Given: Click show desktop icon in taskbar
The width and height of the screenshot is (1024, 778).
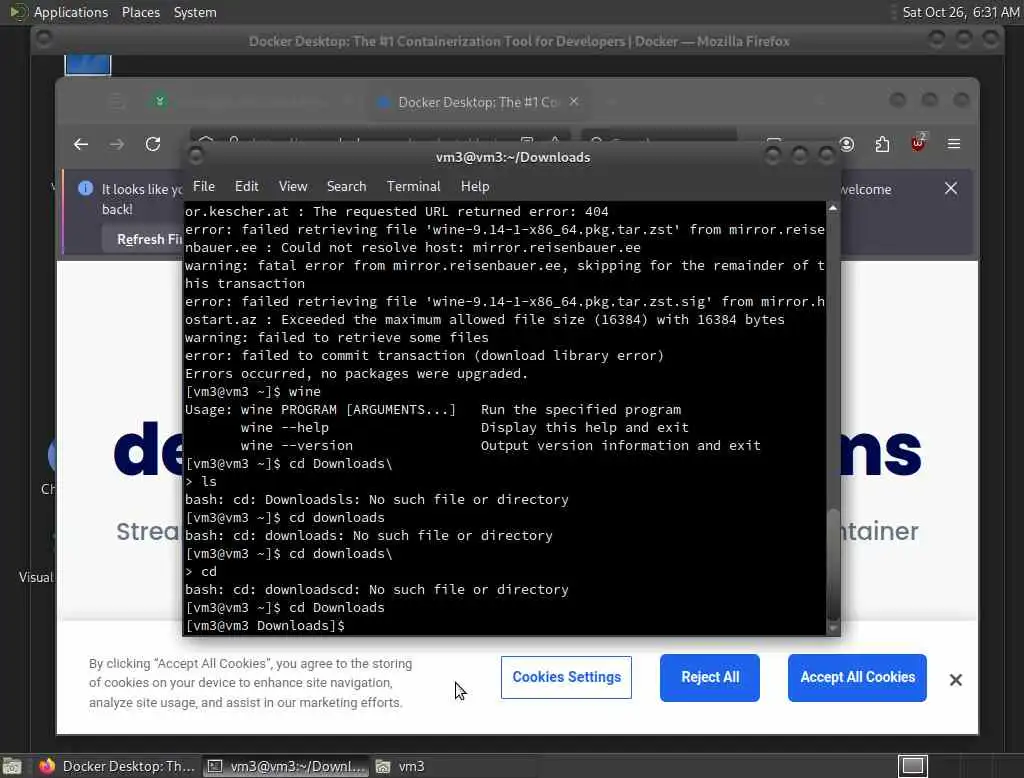Looking at the screenshot, I should (12, 766).
